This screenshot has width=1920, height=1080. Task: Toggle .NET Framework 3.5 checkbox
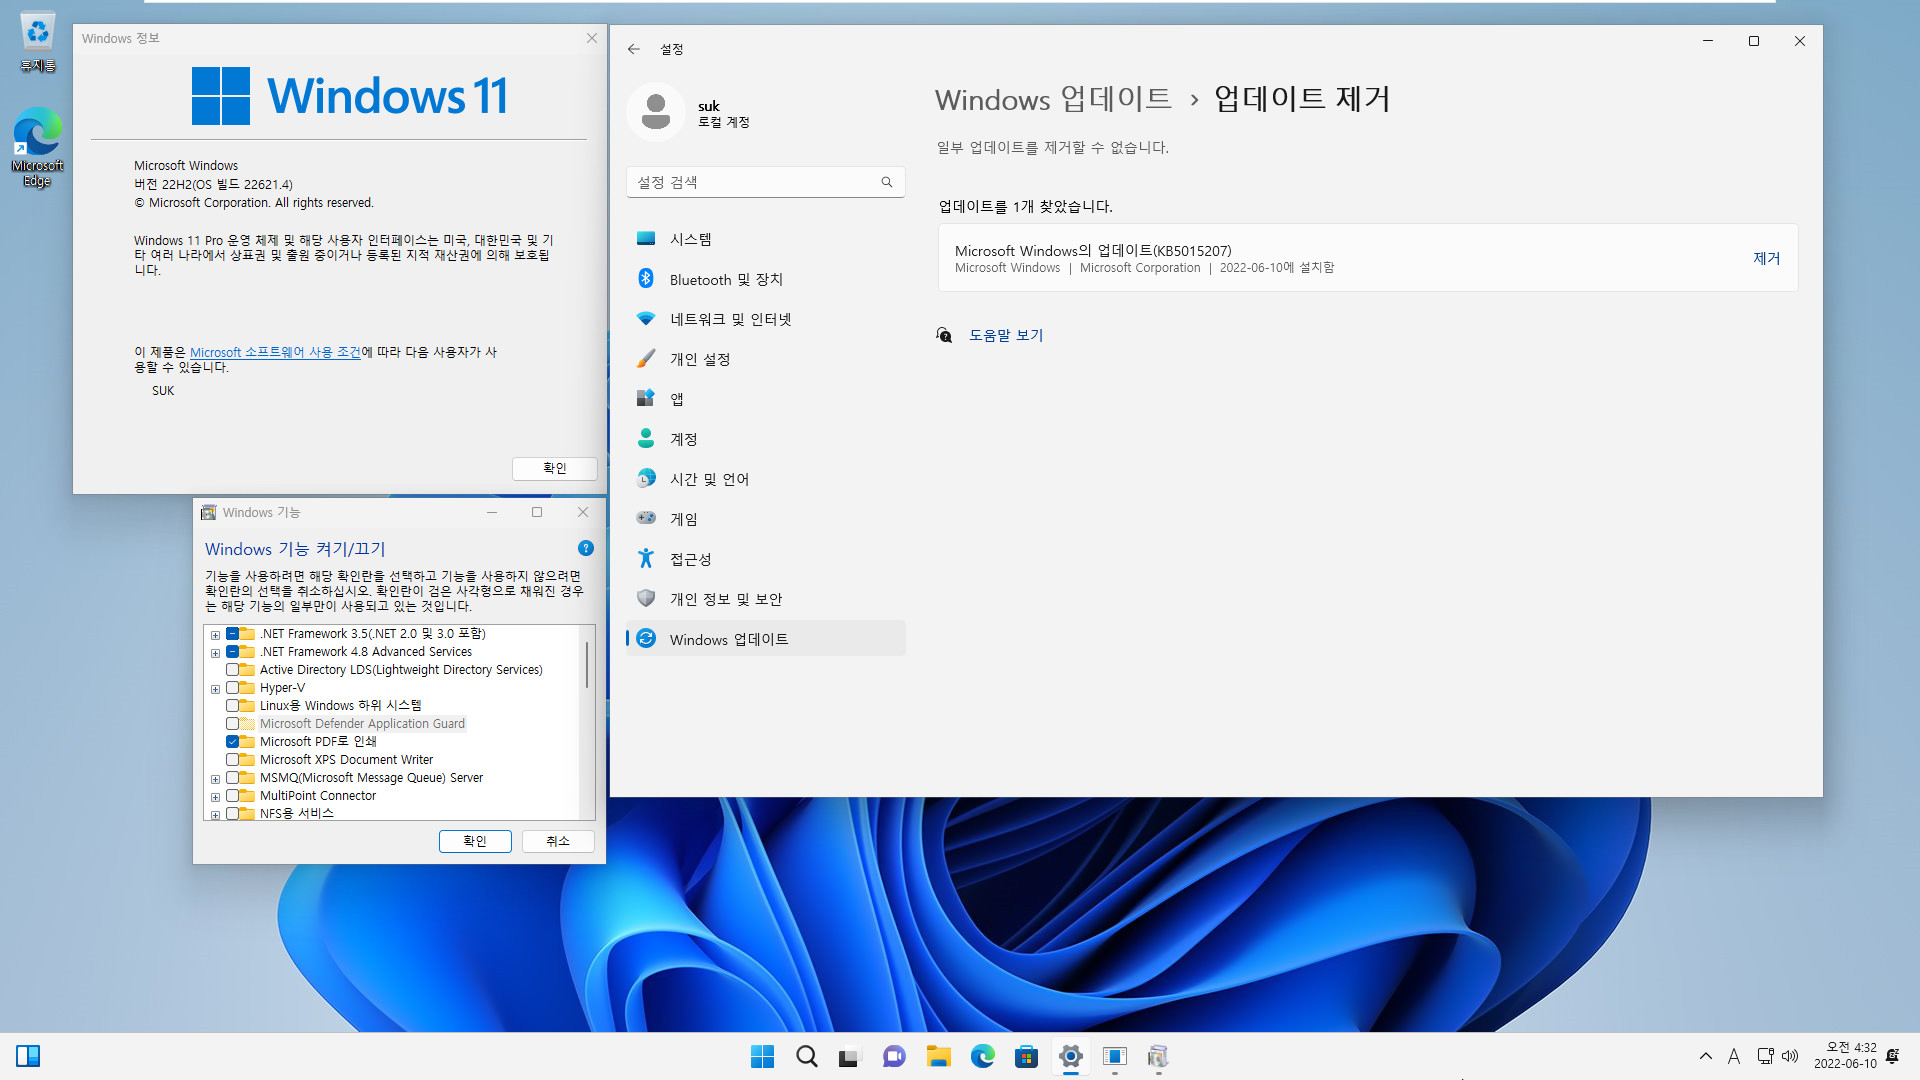(x=232, y=634)
